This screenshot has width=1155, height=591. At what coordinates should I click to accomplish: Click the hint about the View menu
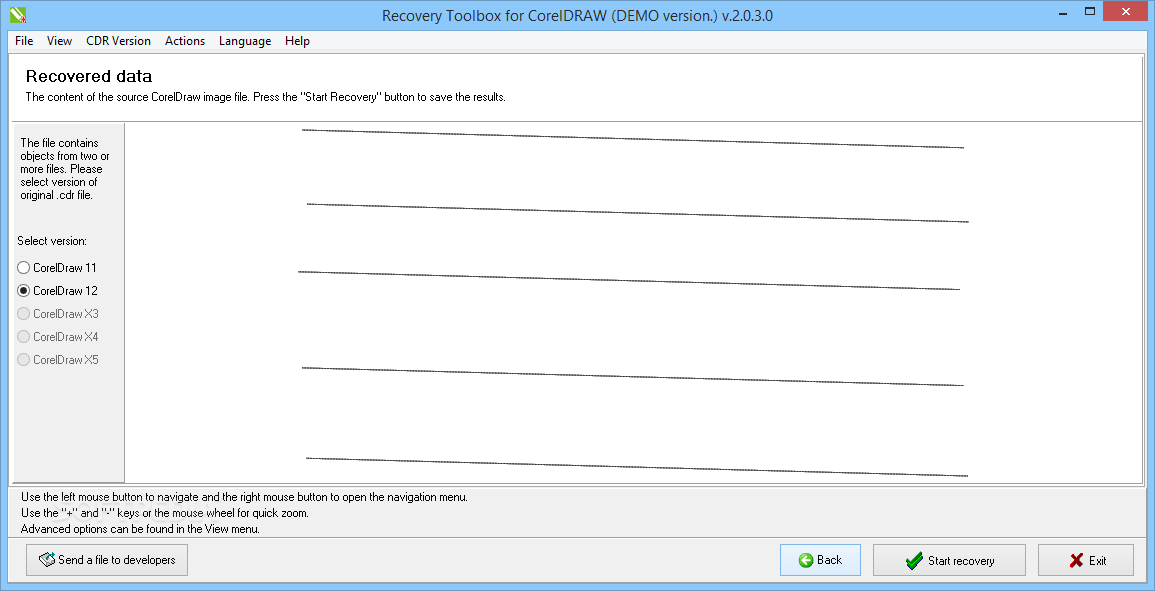pos(140,529)
